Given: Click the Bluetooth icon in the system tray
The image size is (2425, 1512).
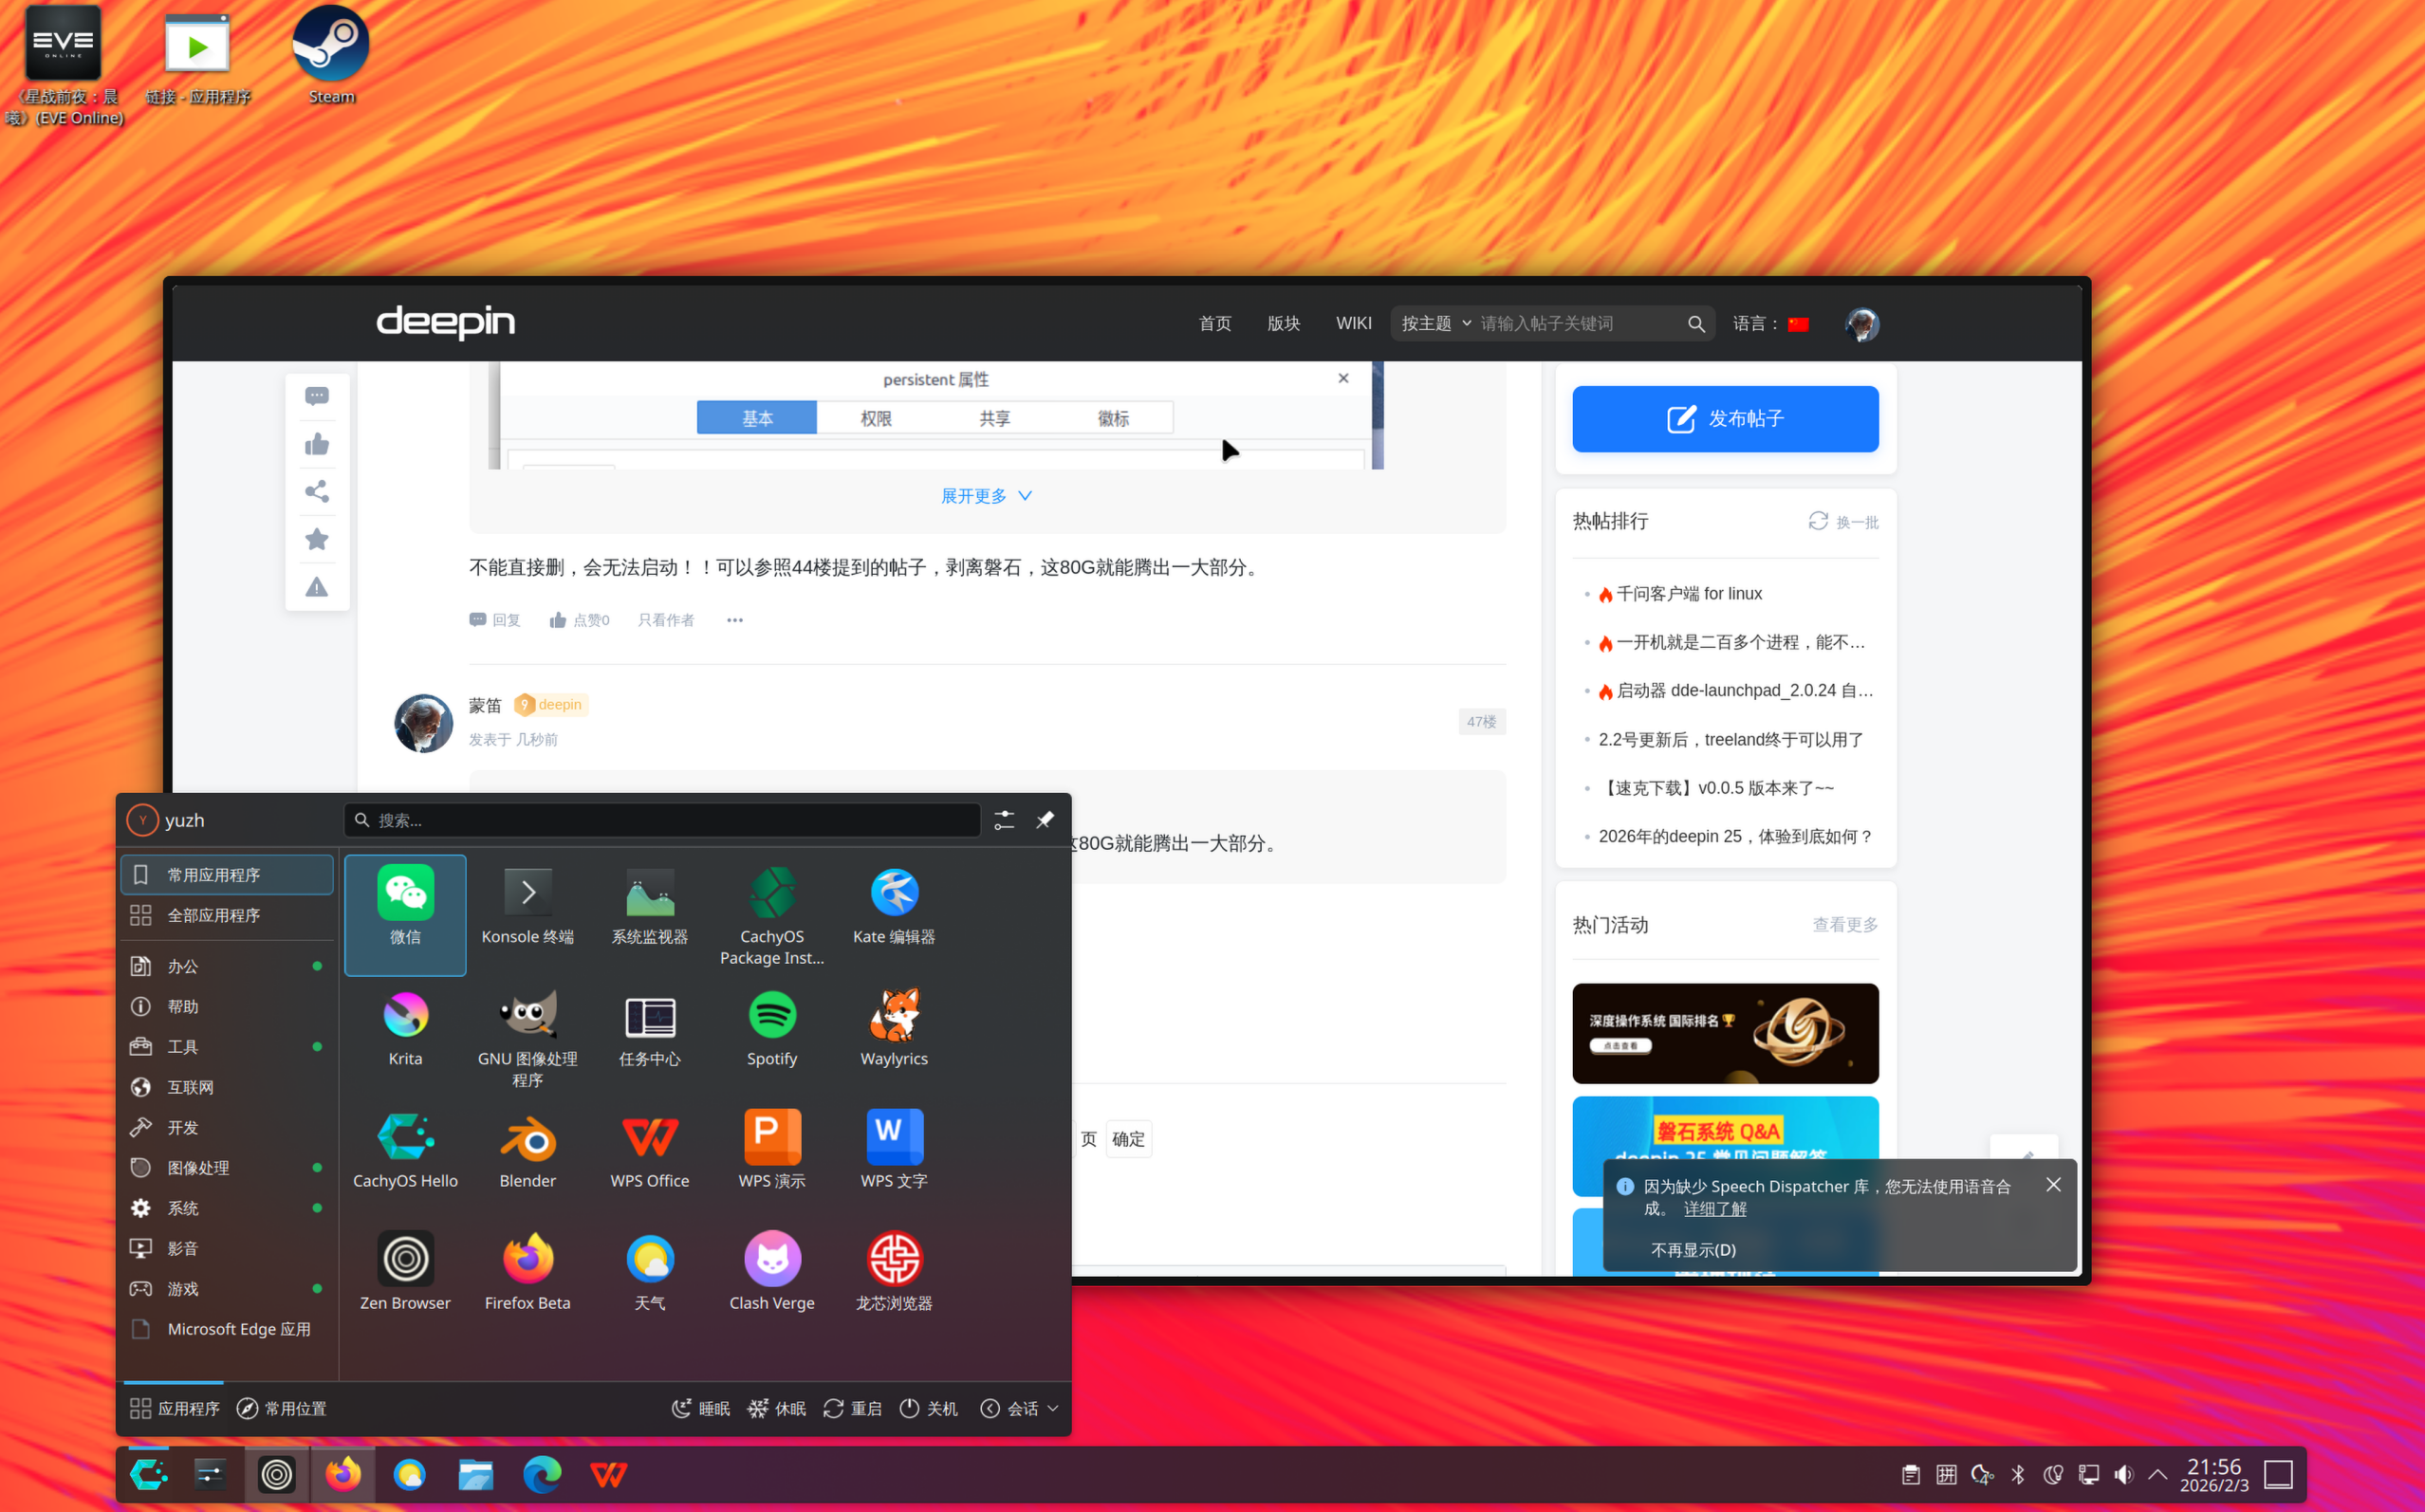Looking at the screenshot, I should click(2018, 1474).
